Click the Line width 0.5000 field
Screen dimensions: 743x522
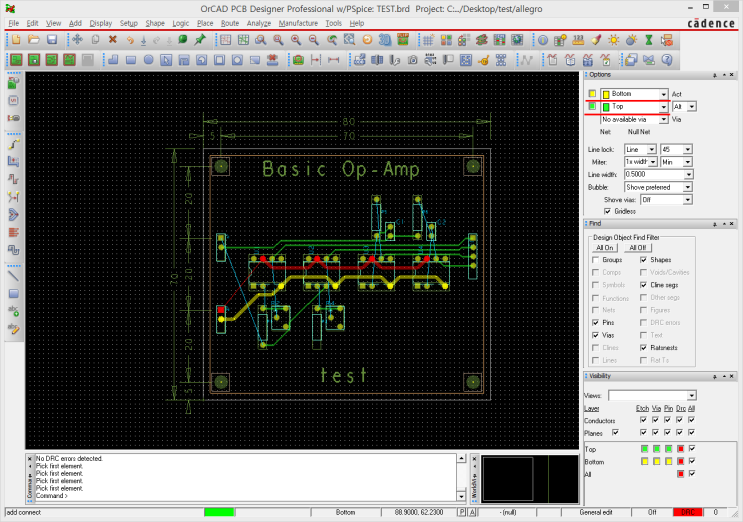659,174
